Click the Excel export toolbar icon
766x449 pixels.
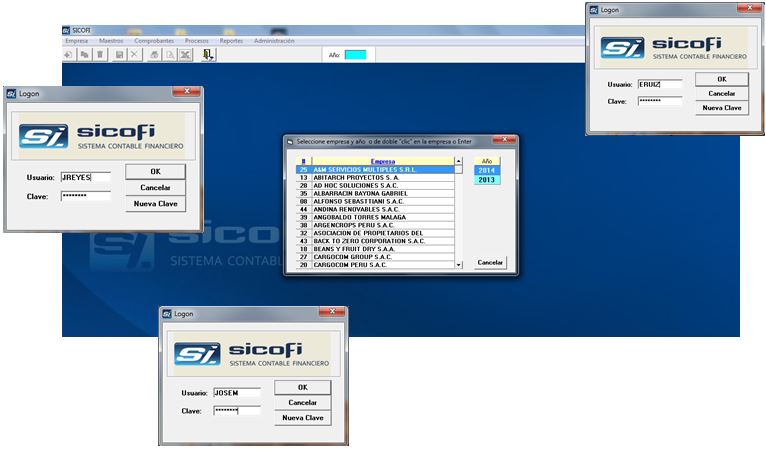[x=185, y=55]
